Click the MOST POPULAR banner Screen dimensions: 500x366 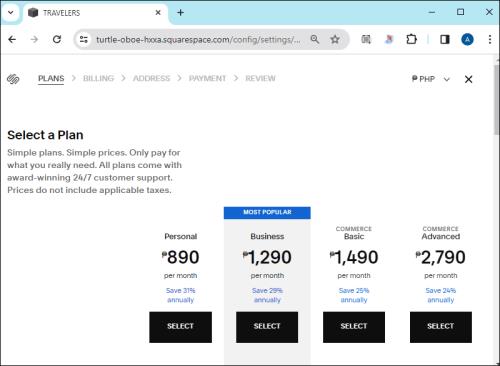tap(267, 212)
